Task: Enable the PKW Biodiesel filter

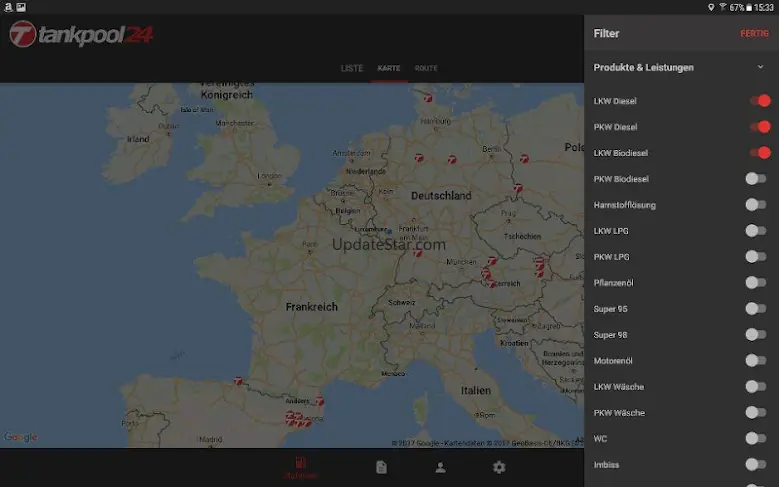Action: pyautogui.click(x=756, y=178)
